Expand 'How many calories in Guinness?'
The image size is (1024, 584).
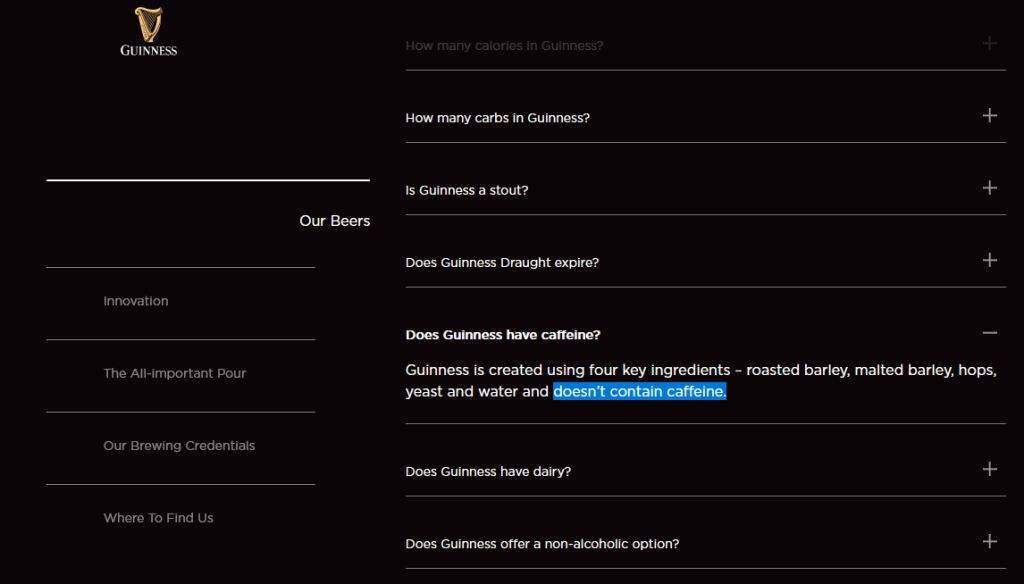[504, 46]
